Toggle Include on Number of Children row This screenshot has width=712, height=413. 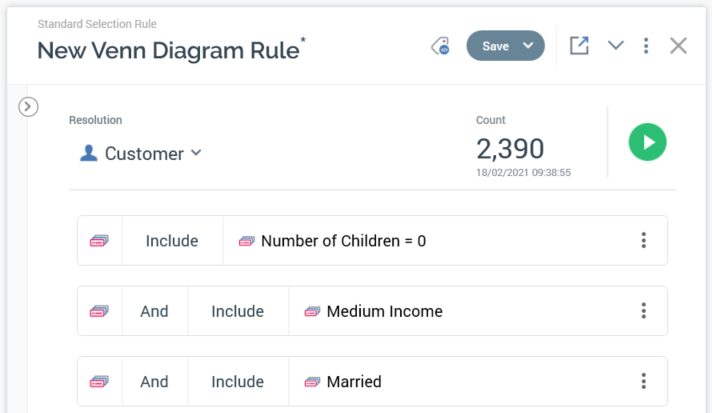coord(172,241)
